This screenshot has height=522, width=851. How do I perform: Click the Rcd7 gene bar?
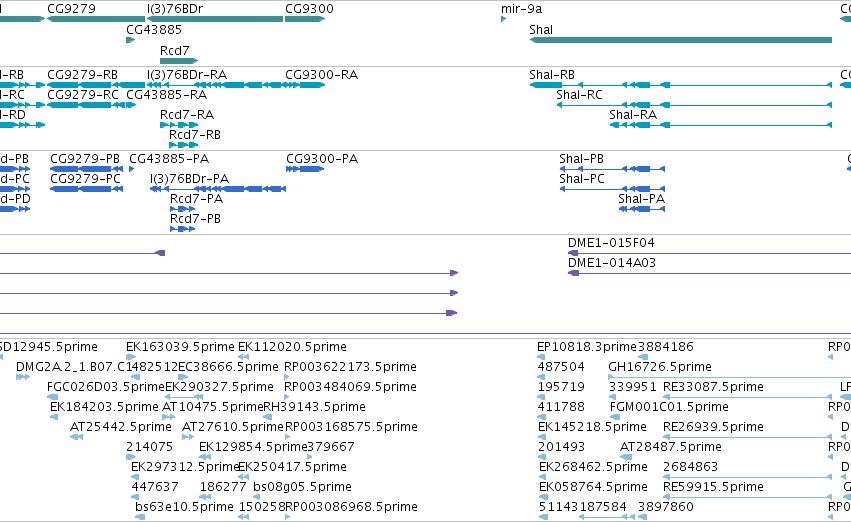click(179, 61)
